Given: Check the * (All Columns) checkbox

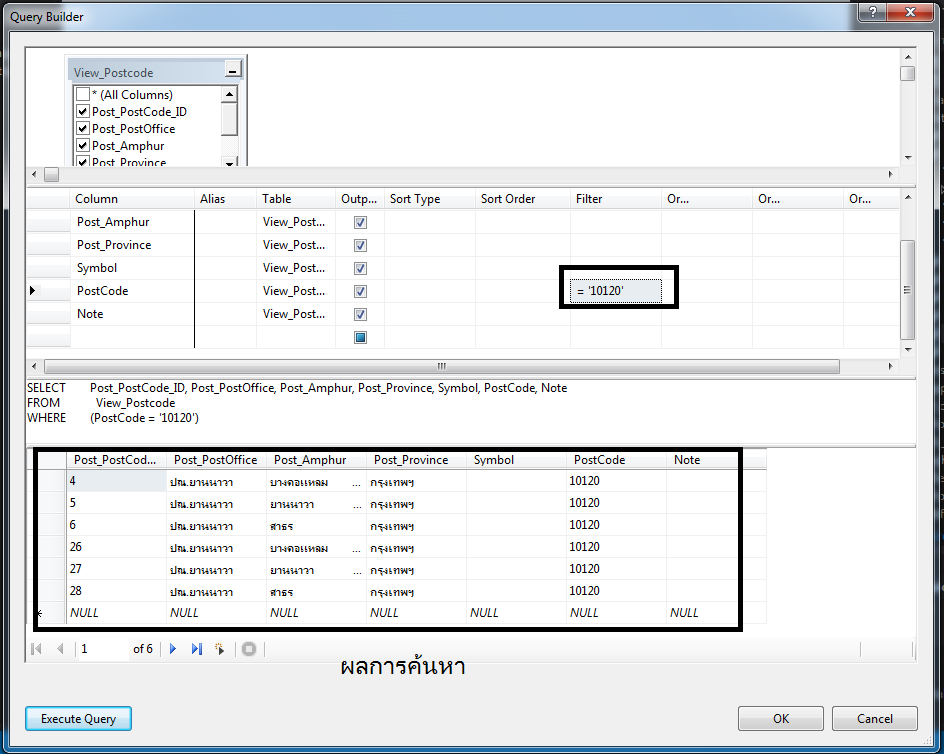Looking at the screenshot, I should click(x=83, y=94).
